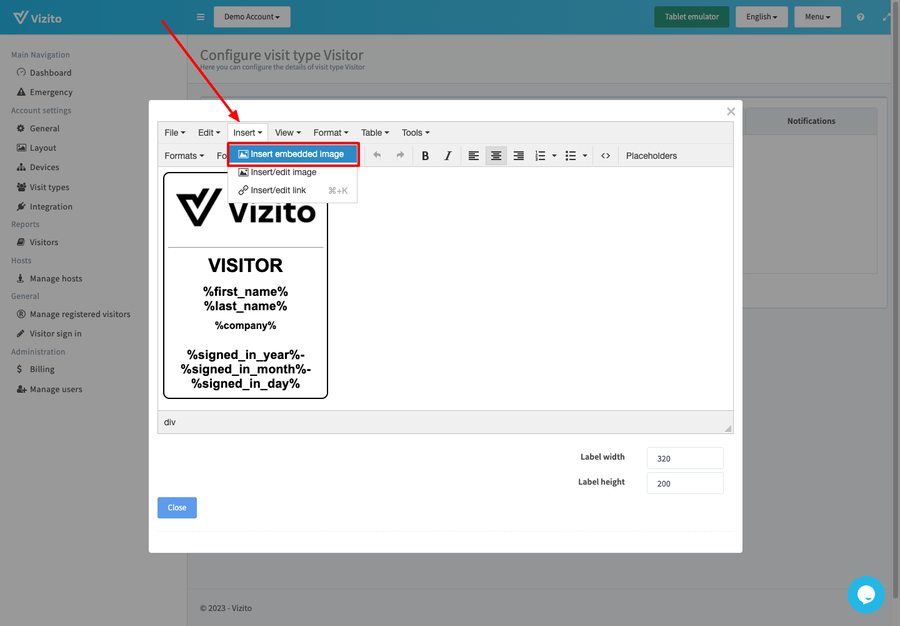Expand the Demo Account dropdown
The width and height of the screenshot is (900, 626).
[x=252, y=17]
